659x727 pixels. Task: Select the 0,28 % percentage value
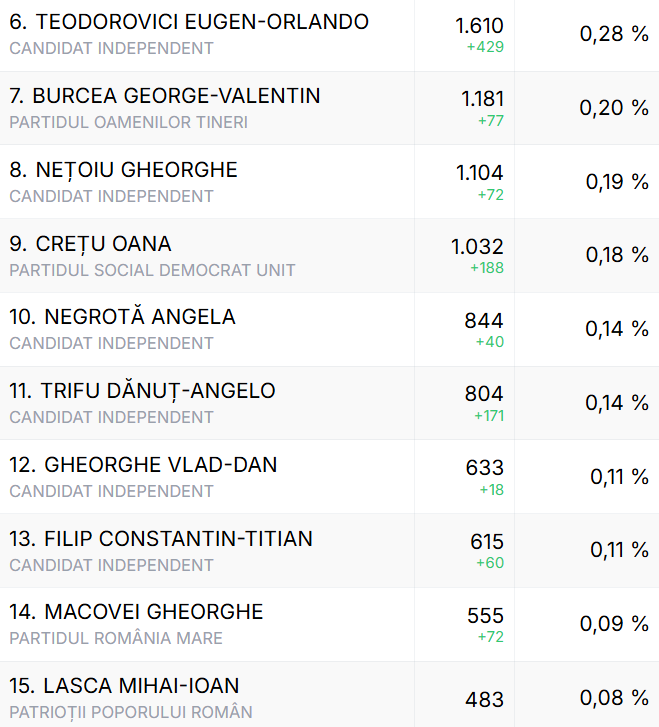[x=614, y=34]
